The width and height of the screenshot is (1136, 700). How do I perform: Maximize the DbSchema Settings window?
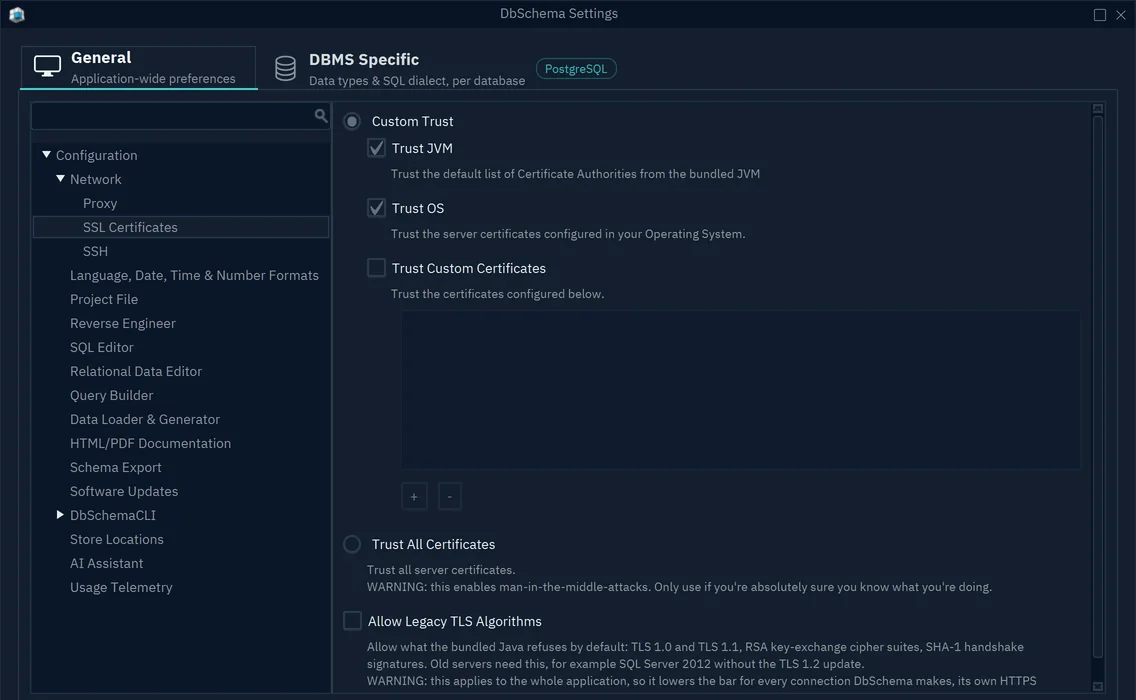pyautogui.click(x=1100, y=14)
